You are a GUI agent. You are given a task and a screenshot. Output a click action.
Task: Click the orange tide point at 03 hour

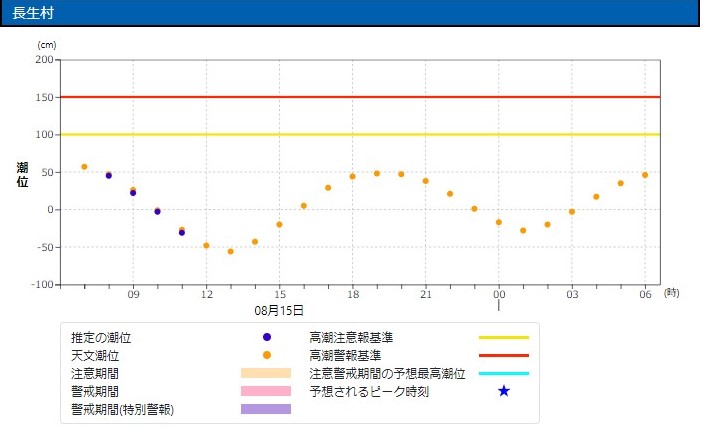(572, 212)
